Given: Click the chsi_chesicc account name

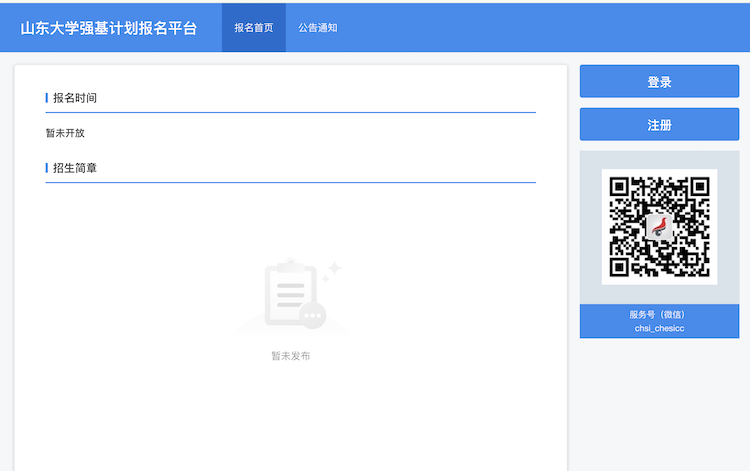Looking at the screenshot, I should point(659,328).
